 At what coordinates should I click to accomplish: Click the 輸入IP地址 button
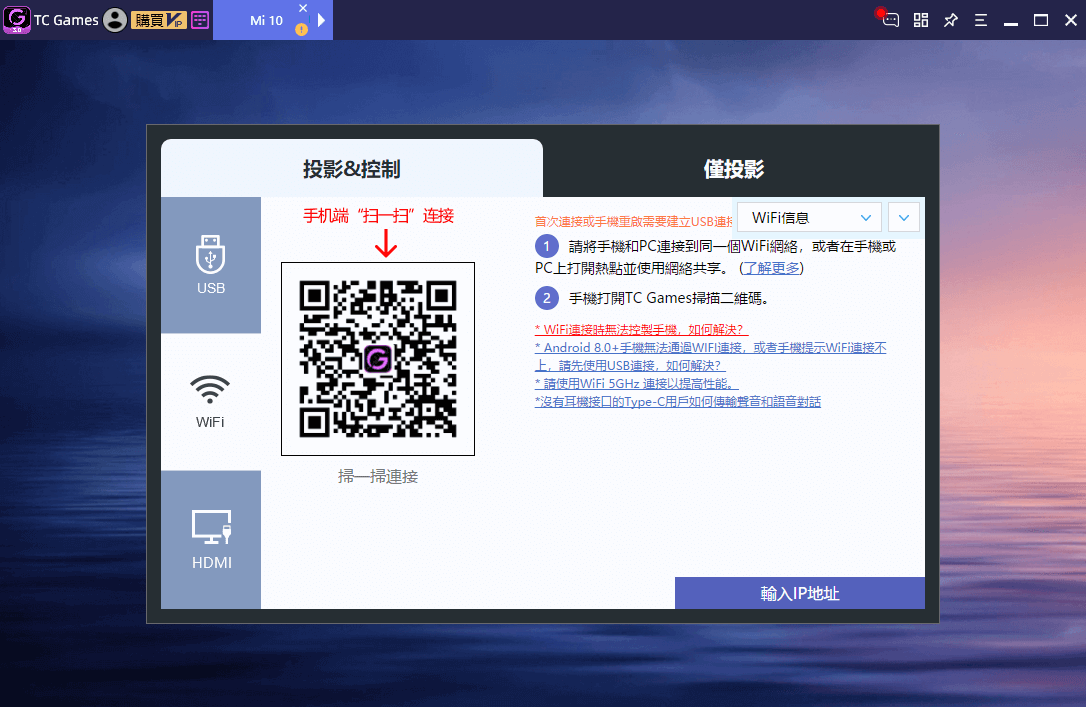pyautogui.click(x=800, y=593)
